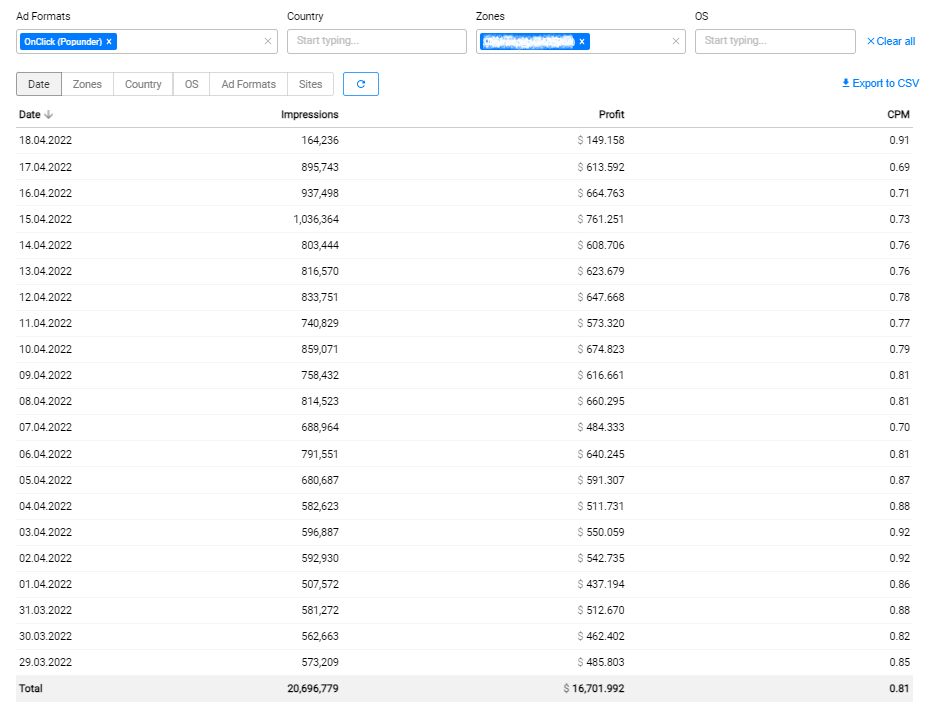The width and height of the screenshot is (936, 718).
Task: Select the 18.04.2022 date cell
Action: (x=45, y=140)
